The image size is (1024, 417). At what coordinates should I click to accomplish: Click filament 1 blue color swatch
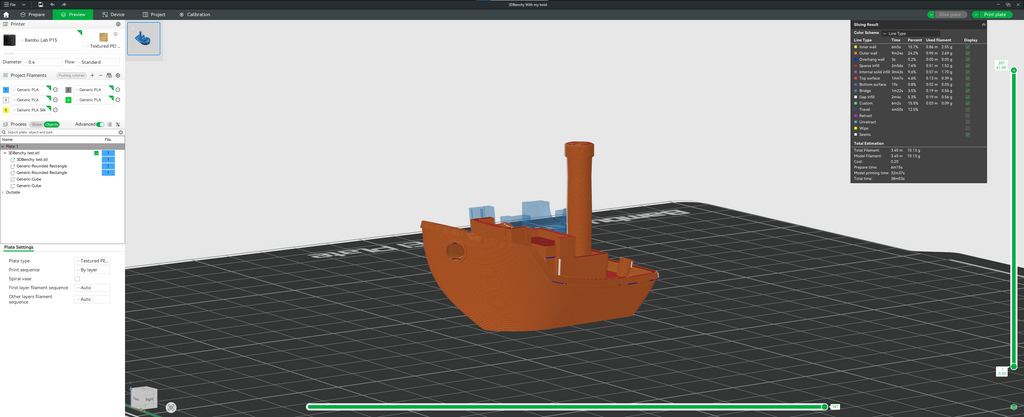pyautogui.click(x=6, y=89)
